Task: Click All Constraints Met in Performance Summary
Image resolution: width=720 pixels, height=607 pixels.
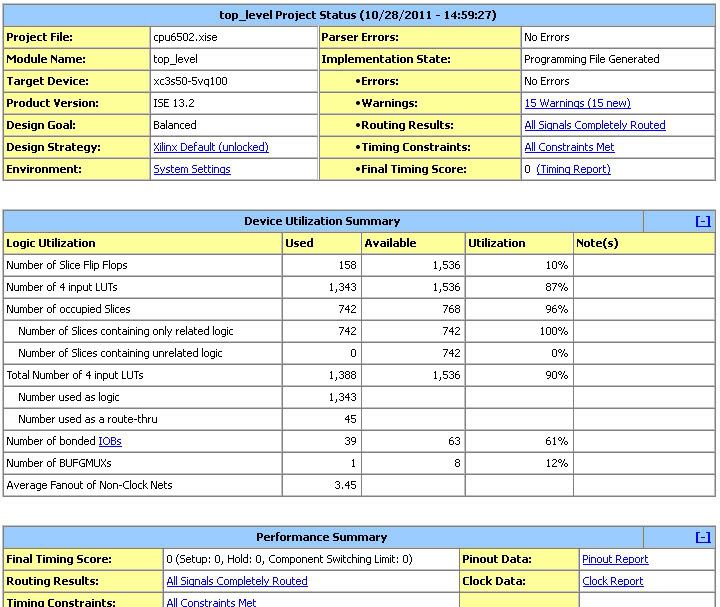Action: click(x=211, y=603)
